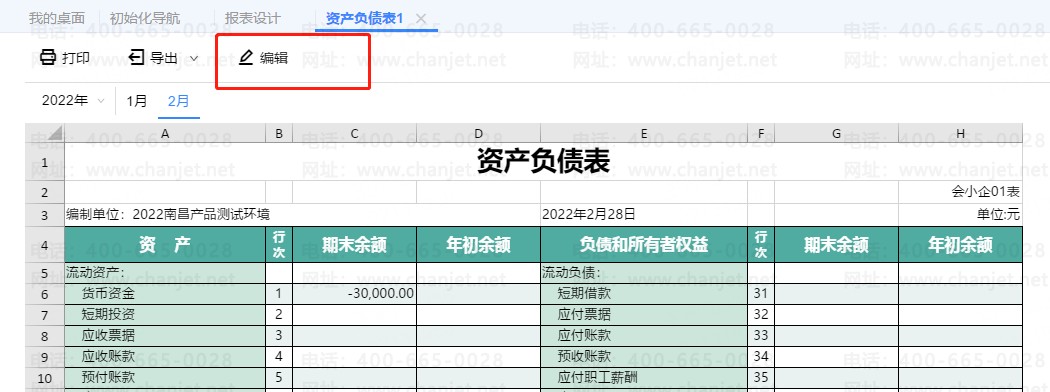Expand the 导出 dropdown arrow
The image size is (1050, 392).
(x=194, y=58)
